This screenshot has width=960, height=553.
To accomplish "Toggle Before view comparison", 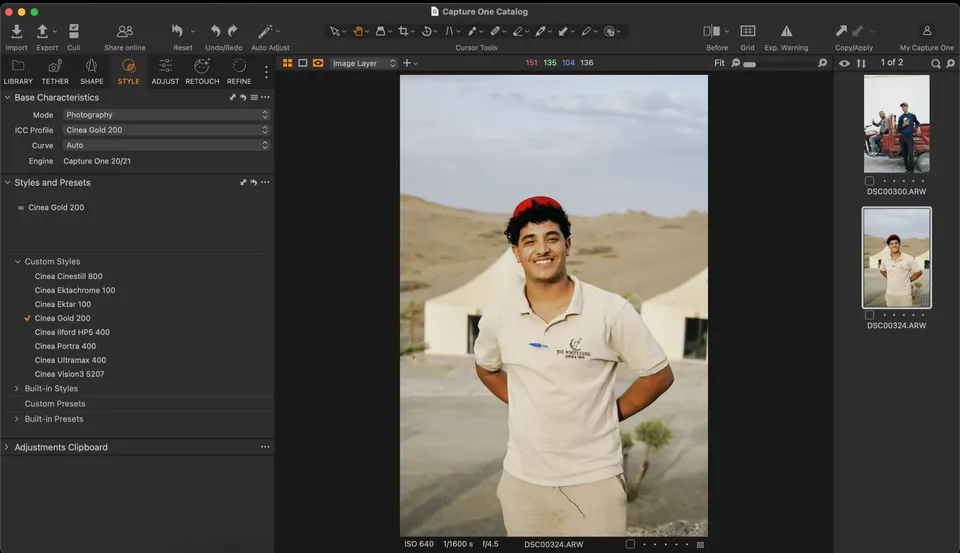I will click(711, 31).
